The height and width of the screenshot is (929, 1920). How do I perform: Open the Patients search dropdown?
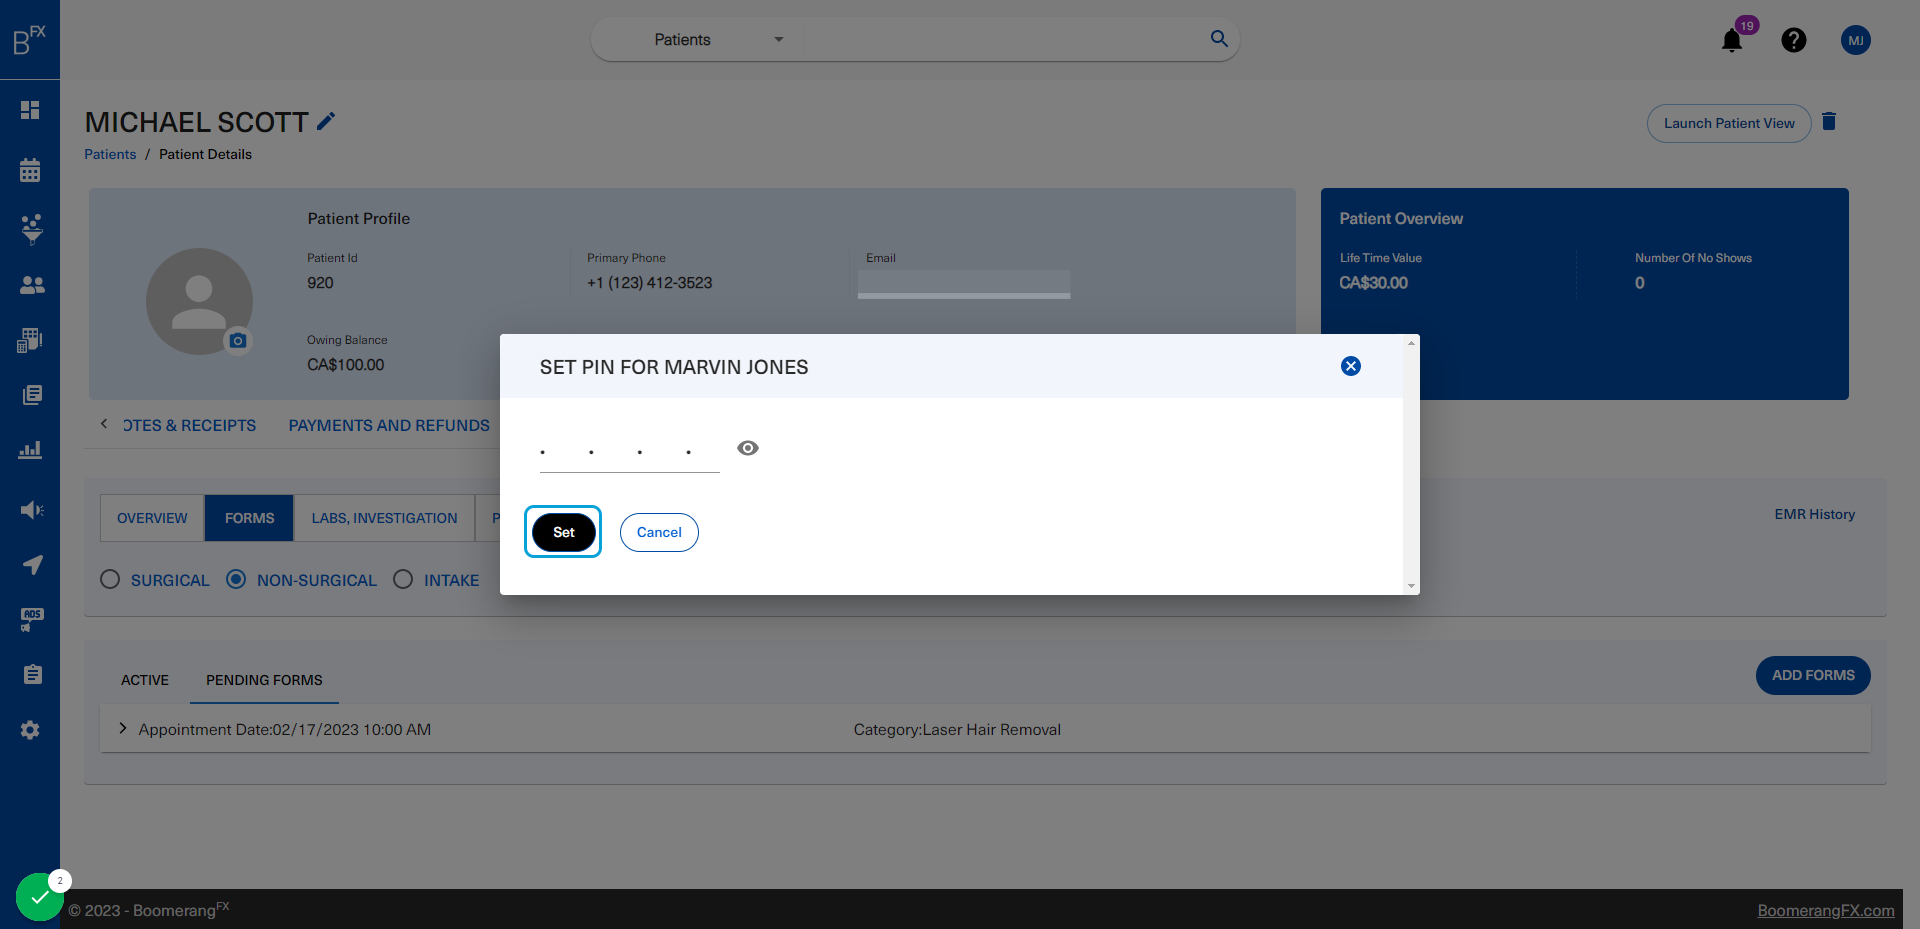pos(718,40)
